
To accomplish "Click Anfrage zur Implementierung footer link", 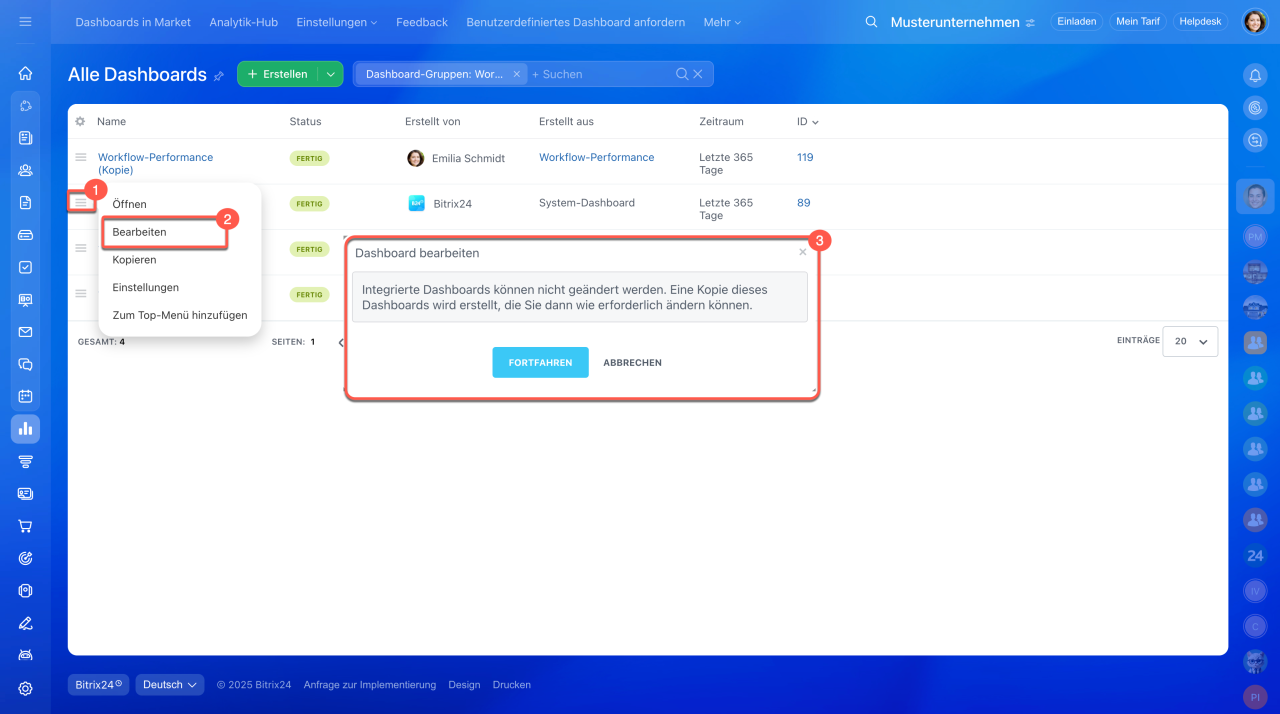I will tap(370, 685).
